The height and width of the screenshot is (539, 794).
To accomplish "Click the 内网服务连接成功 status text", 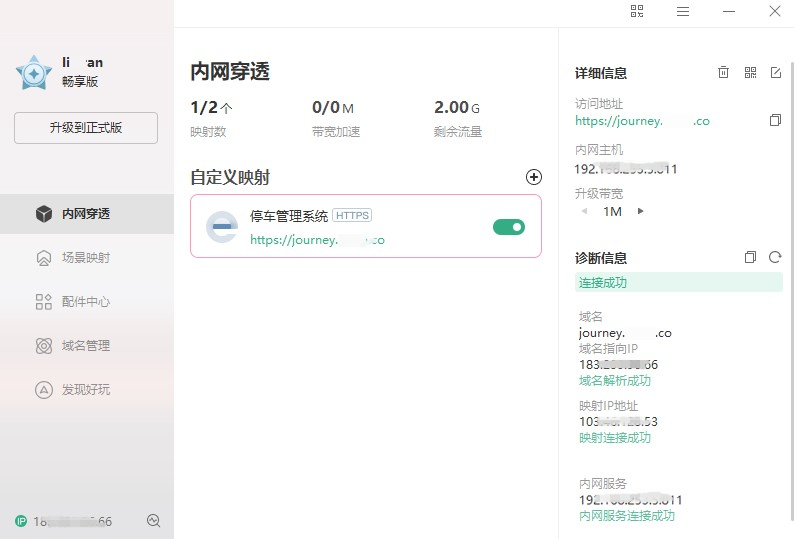I will coord(627,516).
